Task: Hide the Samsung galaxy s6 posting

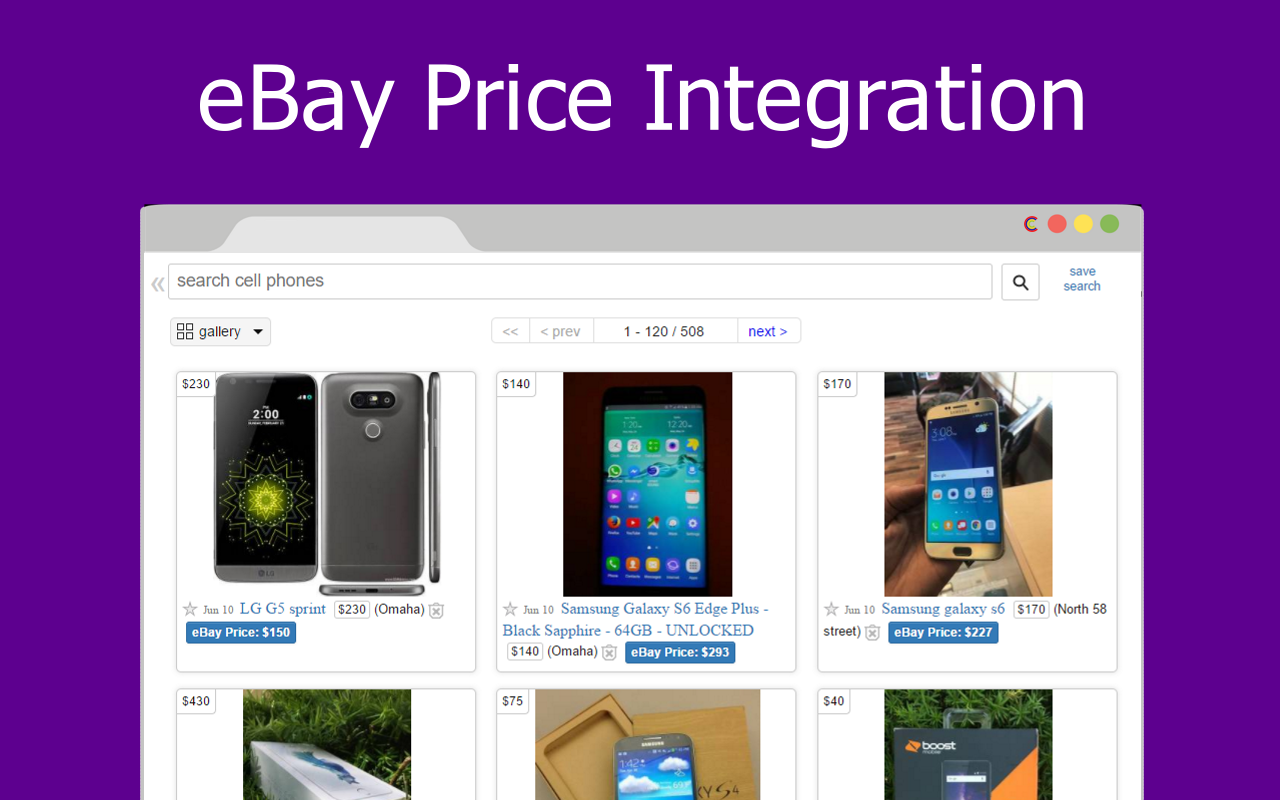Action: tap(873, 632)
